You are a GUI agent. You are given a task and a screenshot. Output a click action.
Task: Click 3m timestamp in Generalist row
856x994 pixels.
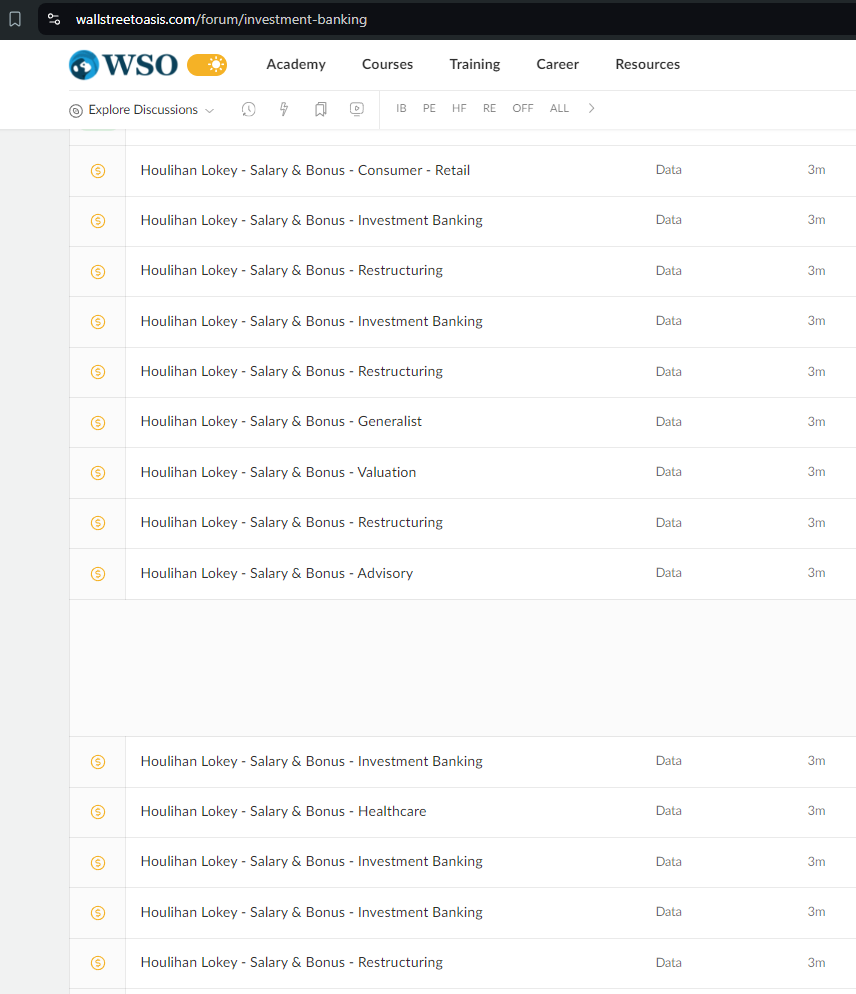tap(816, 422)
